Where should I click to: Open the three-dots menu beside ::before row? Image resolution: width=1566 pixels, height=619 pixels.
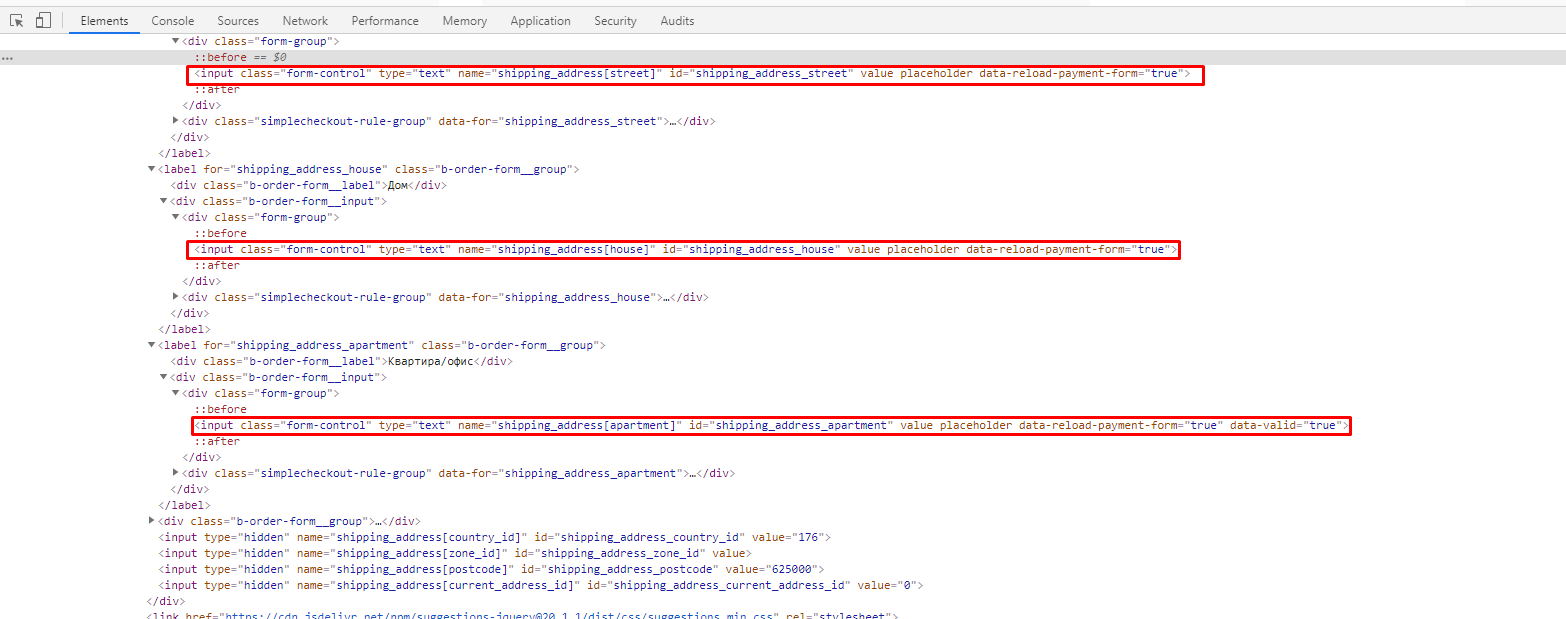tap(7, 58)
